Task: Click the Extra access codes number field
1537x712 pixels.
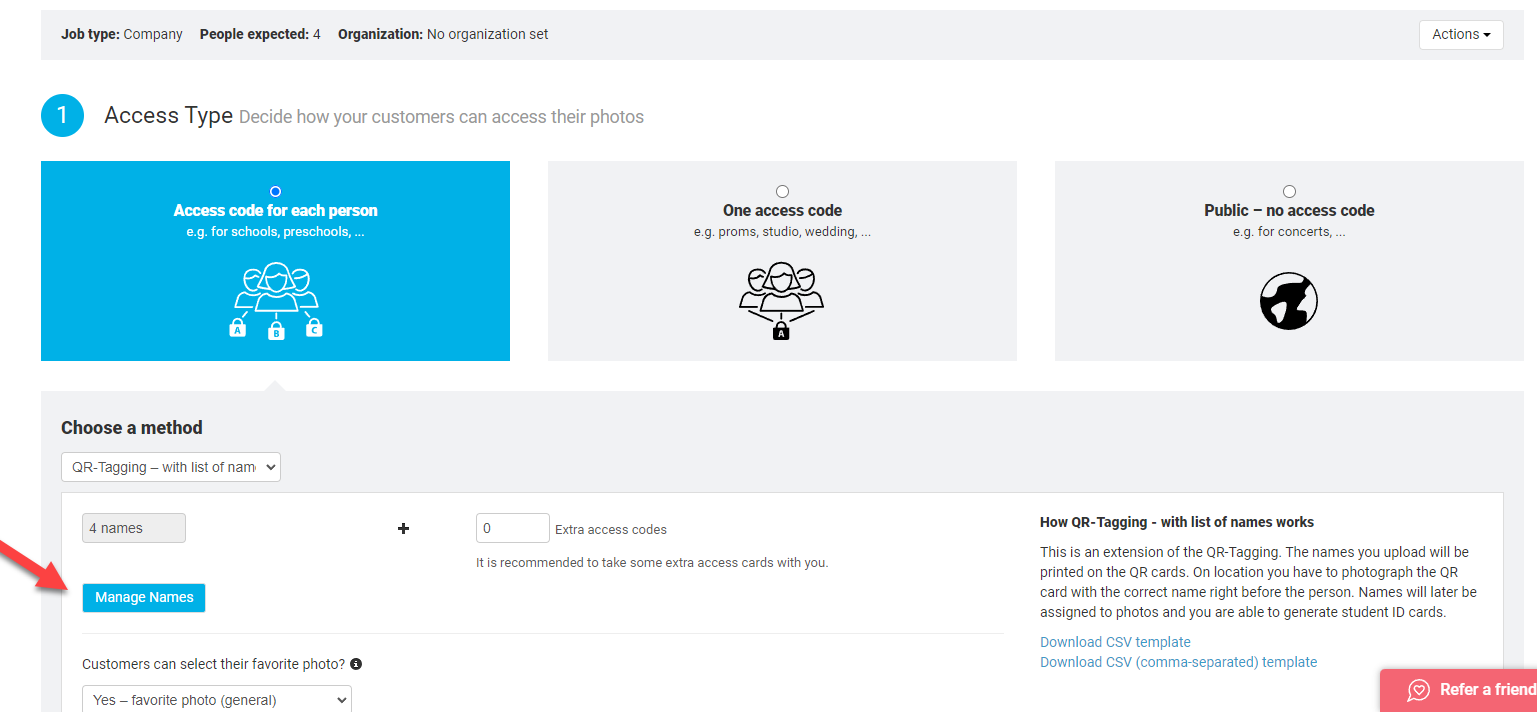Action: pos(513,528)
